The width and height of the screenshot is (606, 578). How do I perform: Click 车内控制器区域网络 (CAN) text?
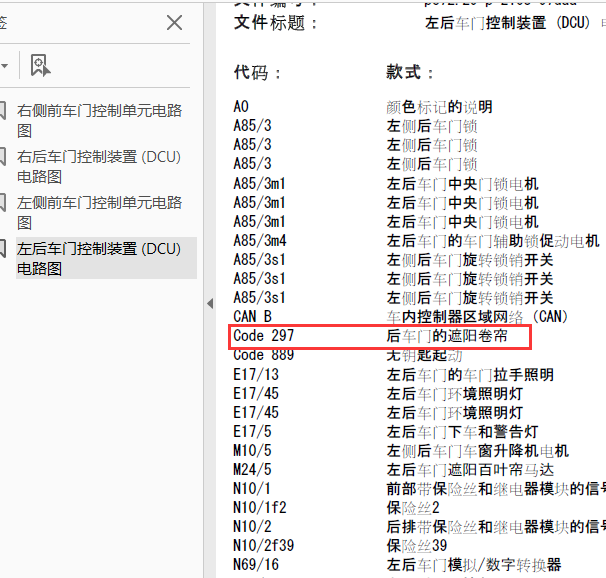[478, 317]
